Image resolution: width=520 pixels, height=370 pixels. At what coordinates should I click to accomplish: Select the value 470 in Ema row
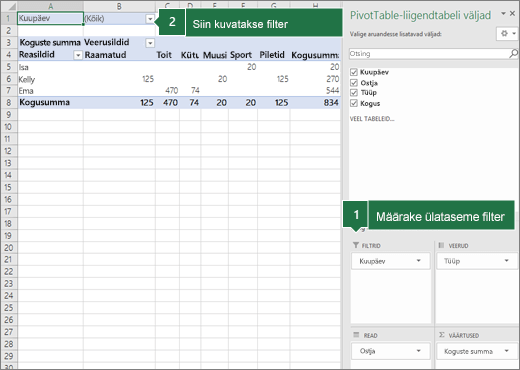point(167,91)
